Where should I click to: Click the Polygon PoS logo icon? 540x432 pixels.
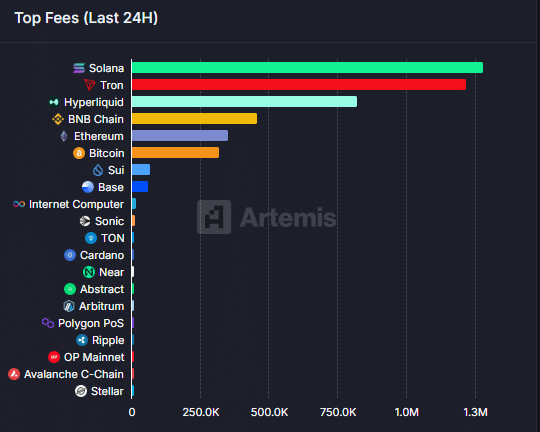pyautogui.click(x=48, y=323)
